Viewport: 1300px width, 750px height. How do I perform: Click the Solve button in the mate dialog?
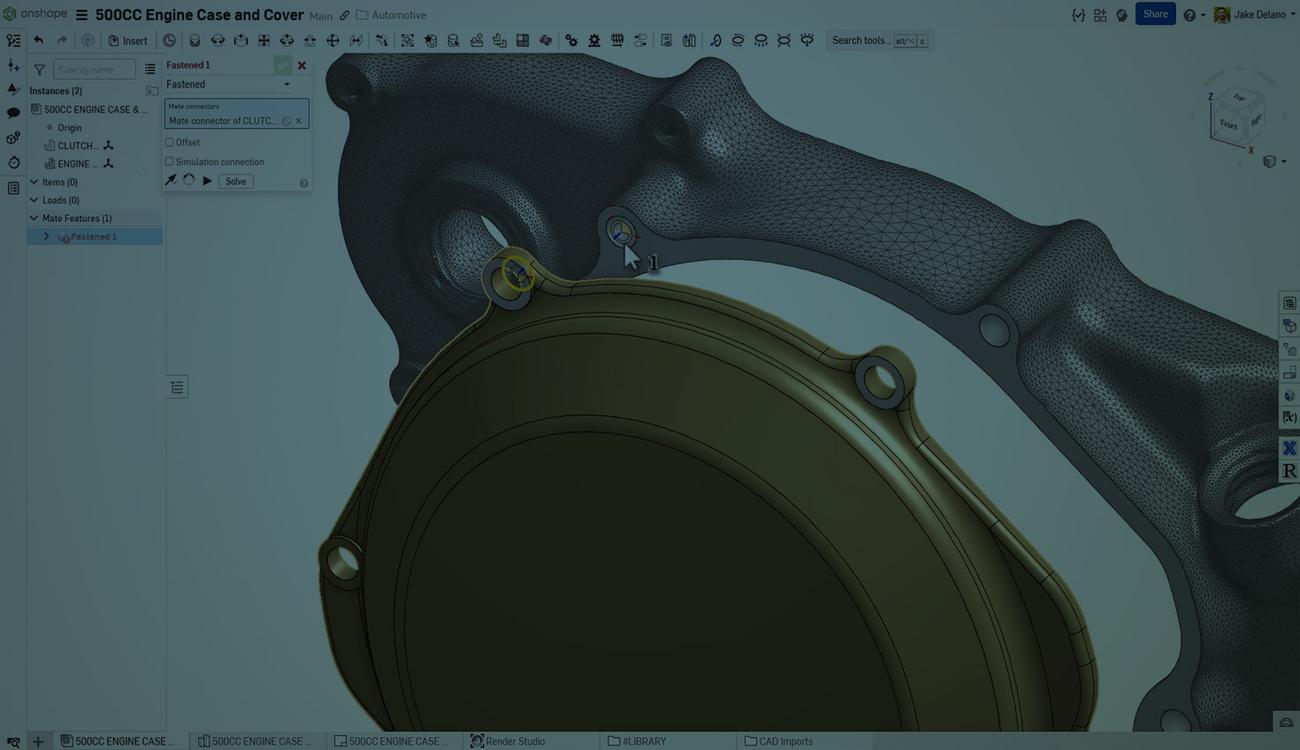236,181
